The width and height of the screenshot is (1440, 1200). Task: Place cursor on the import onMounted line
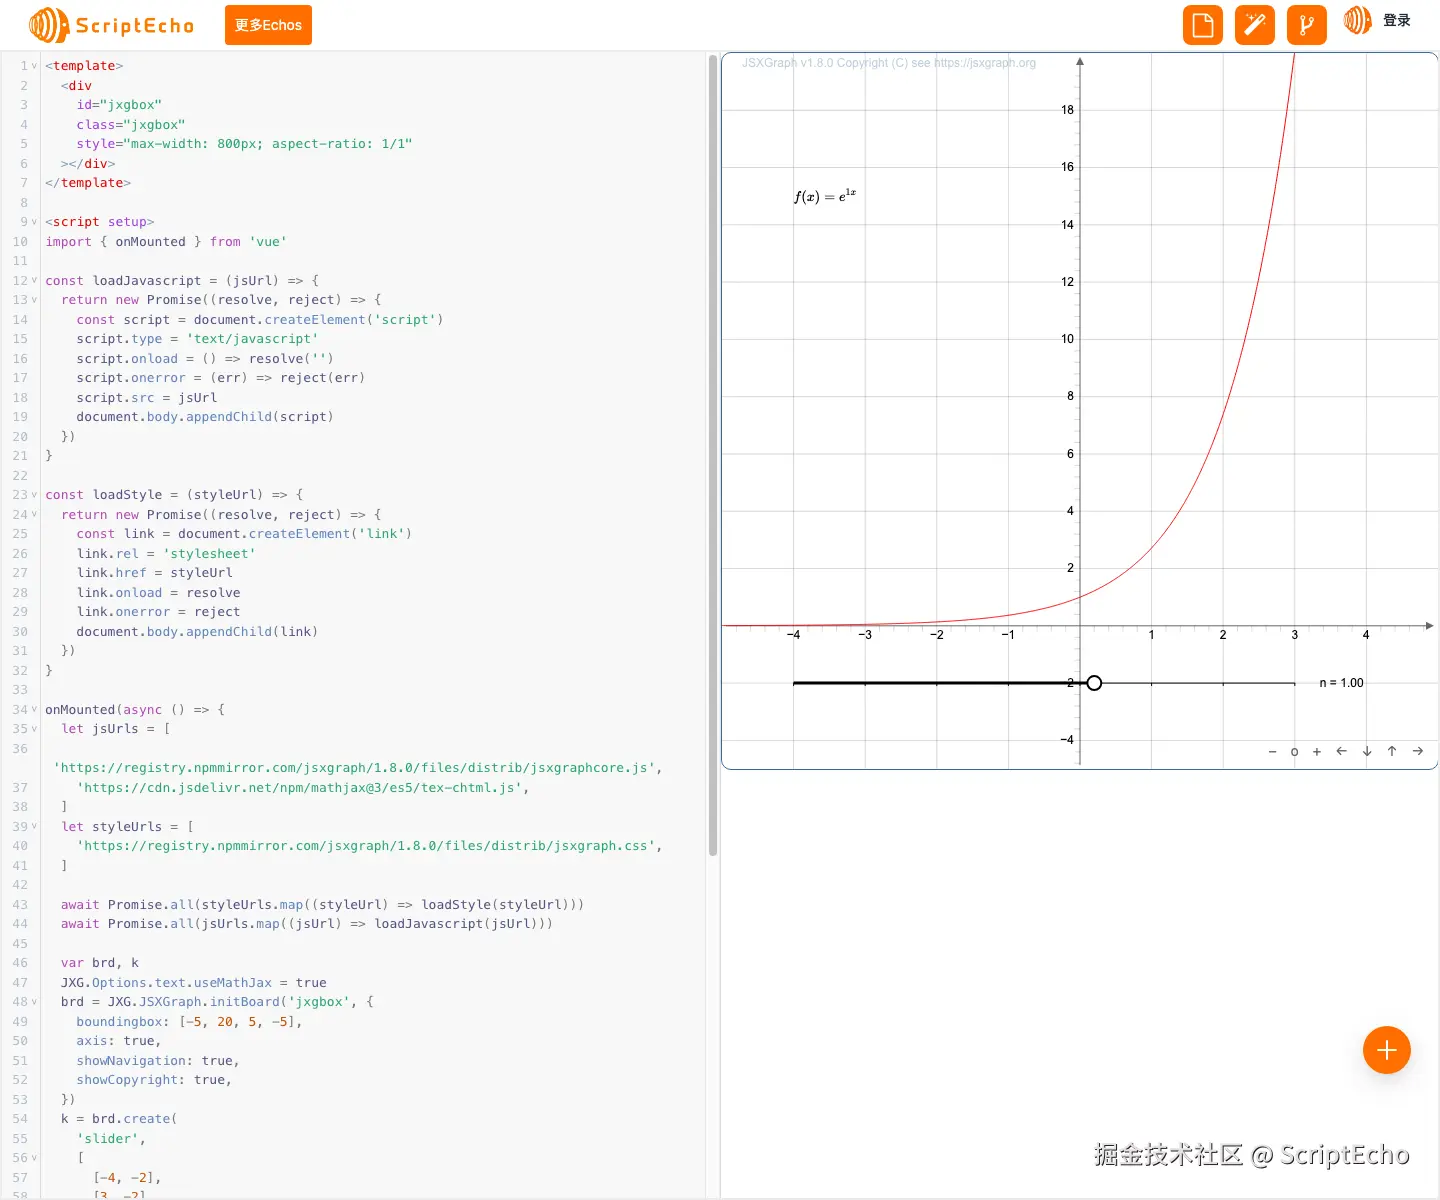(x=166, y=242)
